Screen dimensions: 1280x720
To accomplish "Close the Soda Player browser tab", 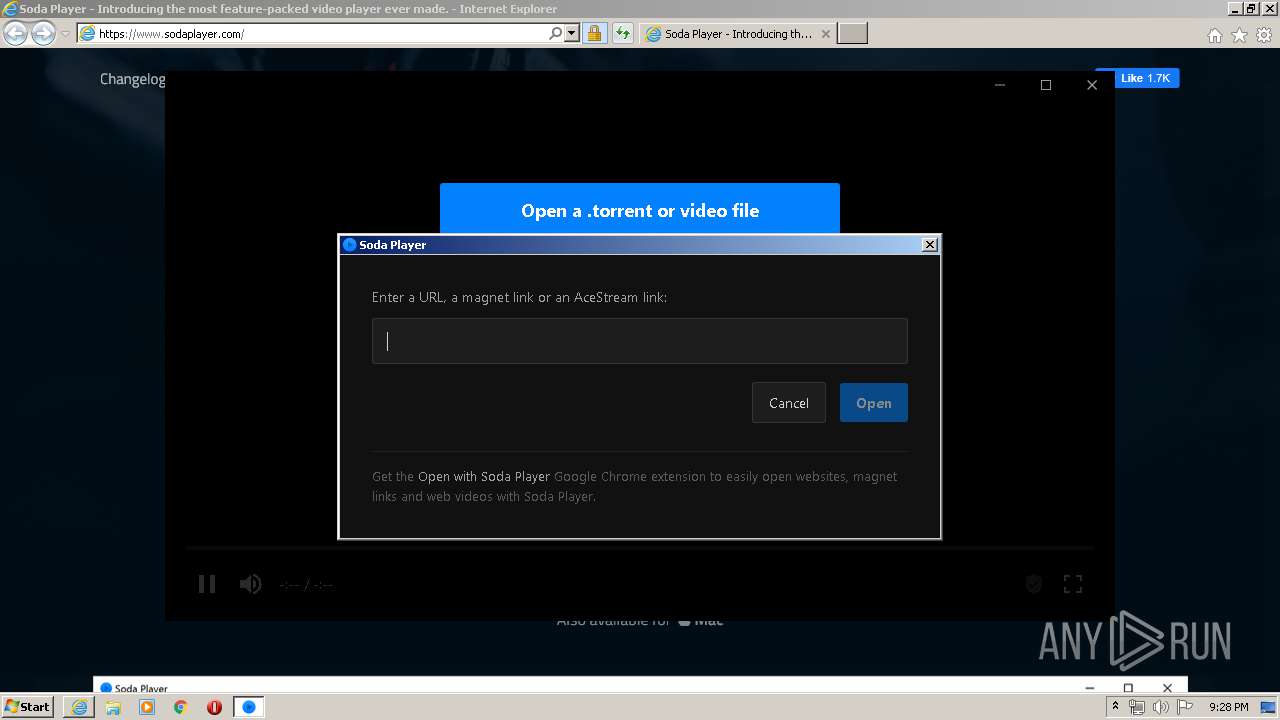I will pyautogui.click(x=825, y=34).
